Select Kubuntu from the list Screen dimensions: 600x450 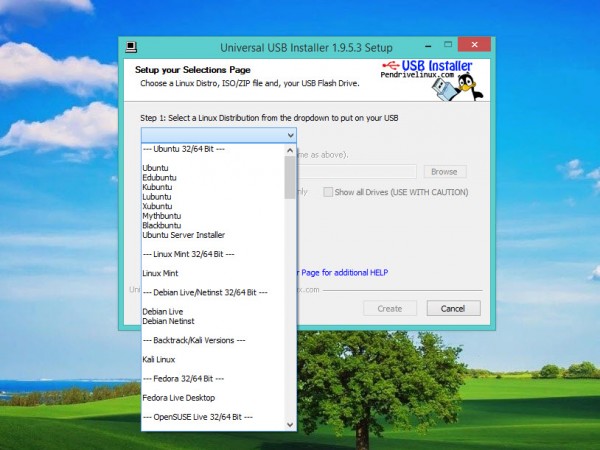(x=157, y=187)
